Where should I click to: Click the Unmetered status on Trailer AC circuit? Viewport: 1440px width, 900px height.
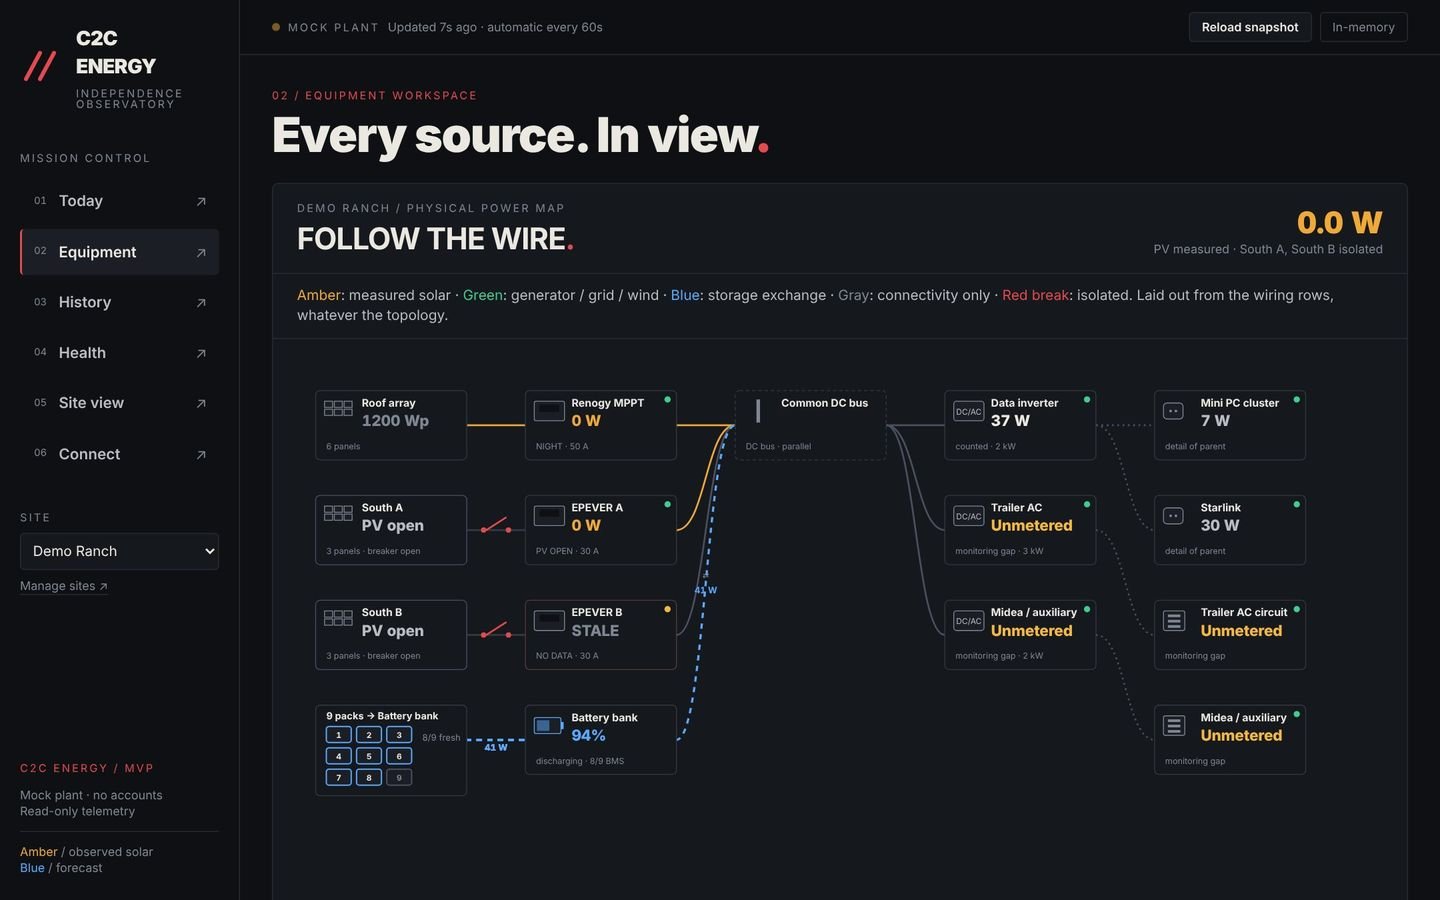pyautogui.click(x=1241, y=631)
